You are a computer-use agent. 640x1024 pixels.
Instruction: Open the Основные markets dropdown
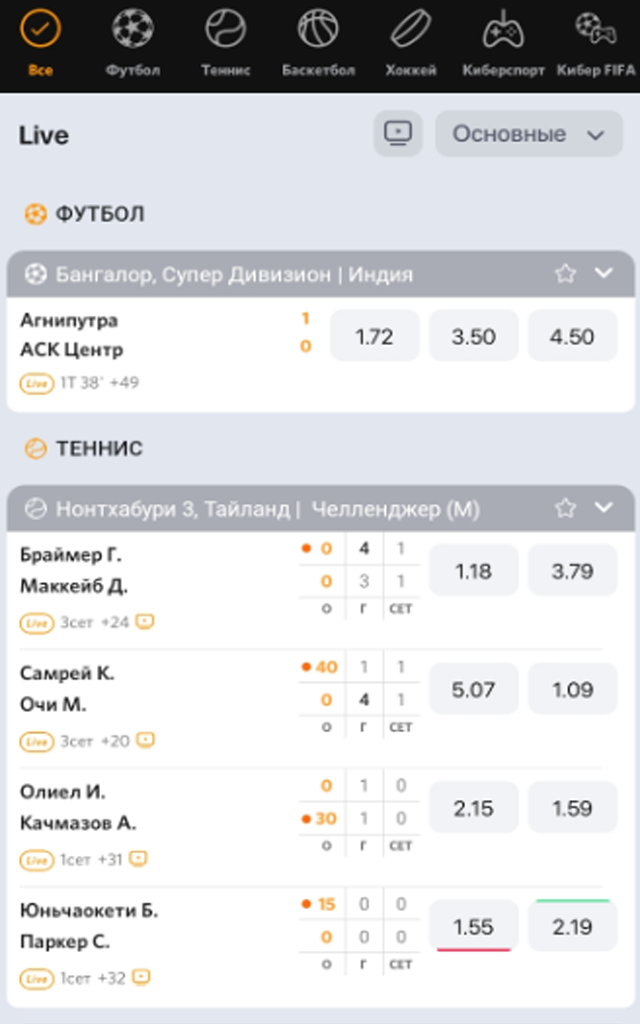tap(529, 133)
